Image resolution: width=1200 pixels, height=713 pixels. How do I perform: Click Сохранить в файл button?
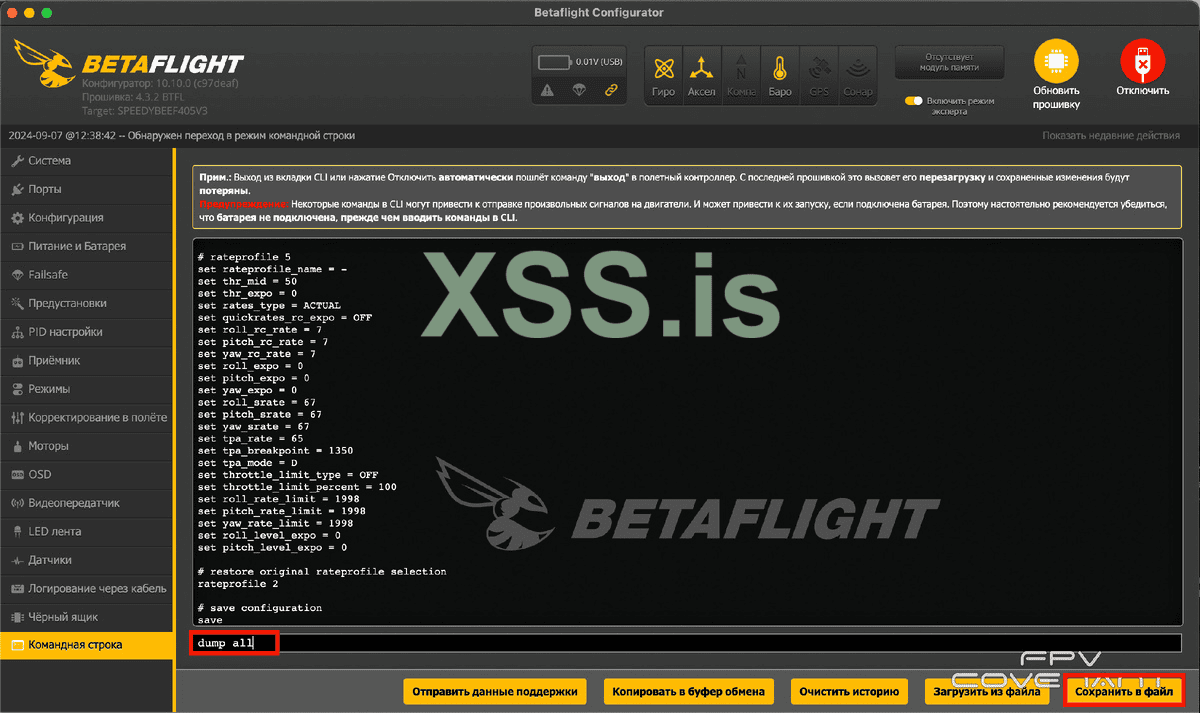1124,691
